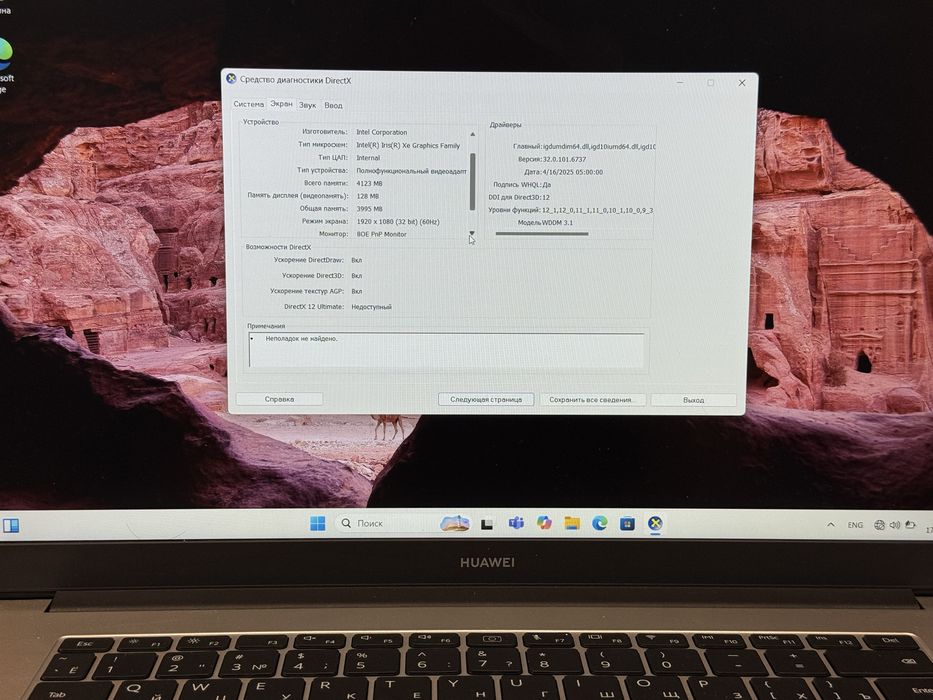Click the DirectX icon in the title bar
Viewport: 933px width, 700px height.
click(231, 79)
